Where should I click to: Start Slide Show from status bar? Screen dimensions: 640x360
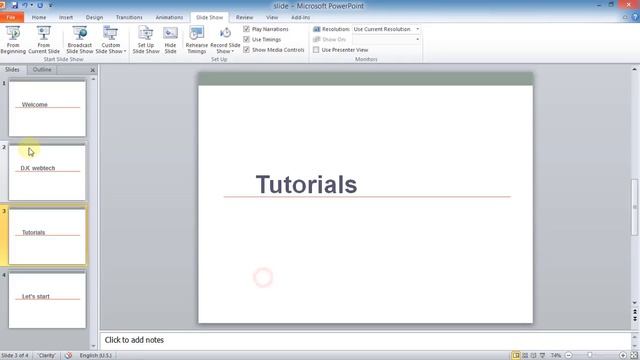(x=542, y=356)
